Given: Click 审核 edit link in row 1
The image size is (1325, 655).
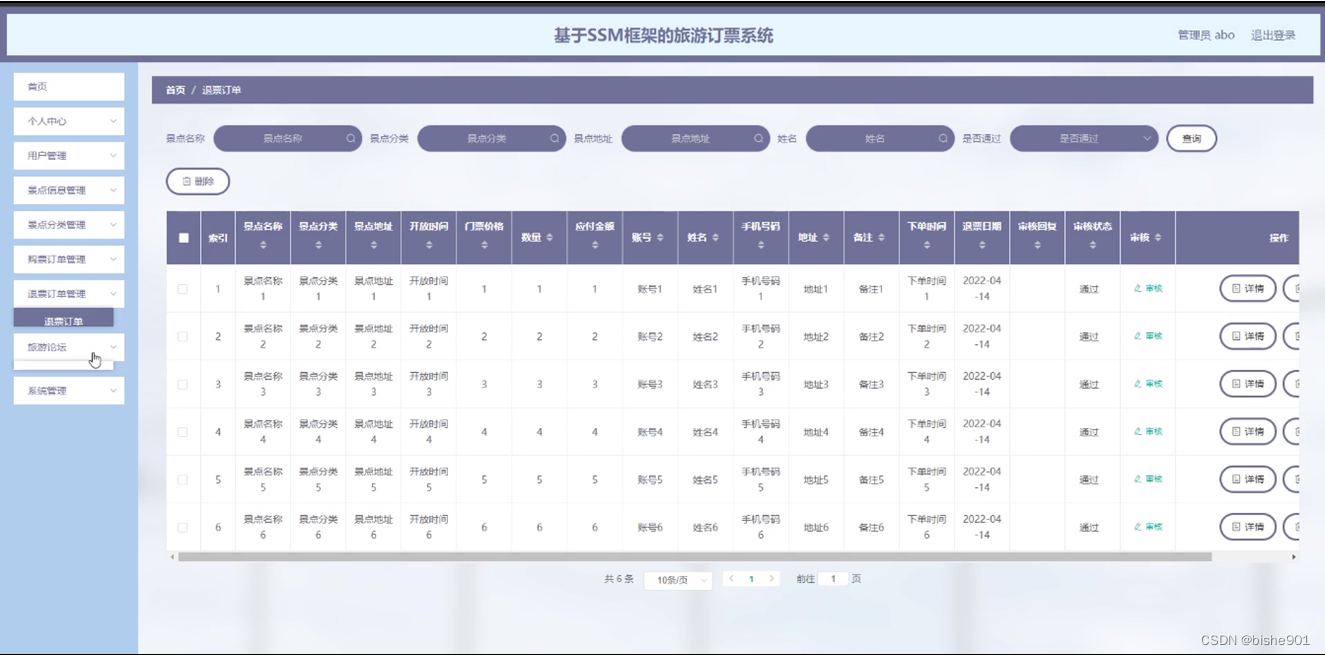Looking at the screenshot, I should tap(1148, 288).
